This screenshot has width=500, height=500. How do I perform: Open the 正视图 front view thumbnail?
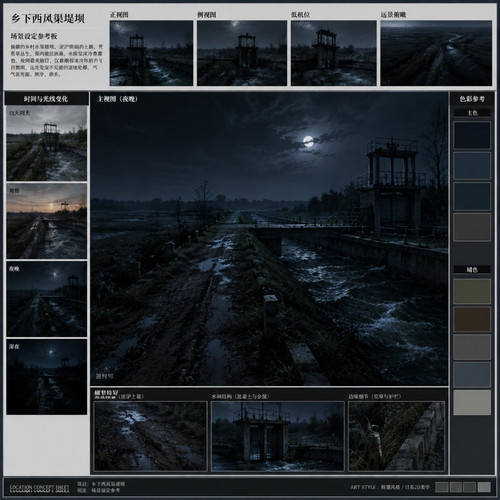click(151, 53)
